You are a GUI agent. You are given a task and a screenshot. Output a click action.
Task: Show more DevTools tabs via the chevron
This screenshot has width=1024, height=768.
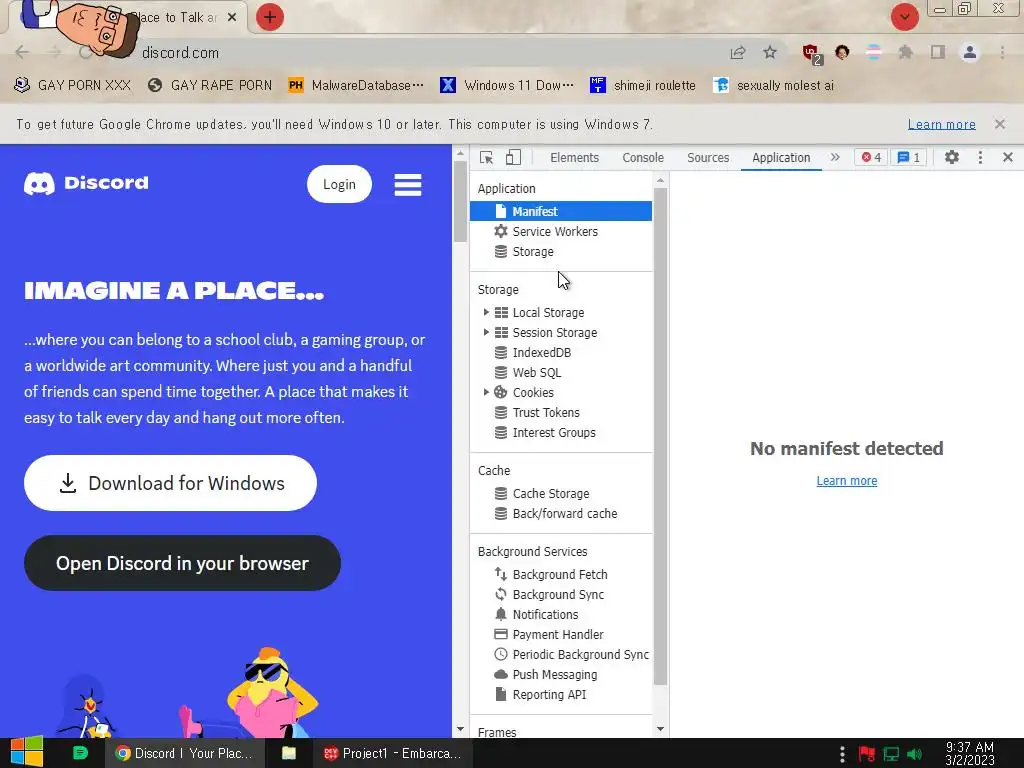click(x=835, y=157)
